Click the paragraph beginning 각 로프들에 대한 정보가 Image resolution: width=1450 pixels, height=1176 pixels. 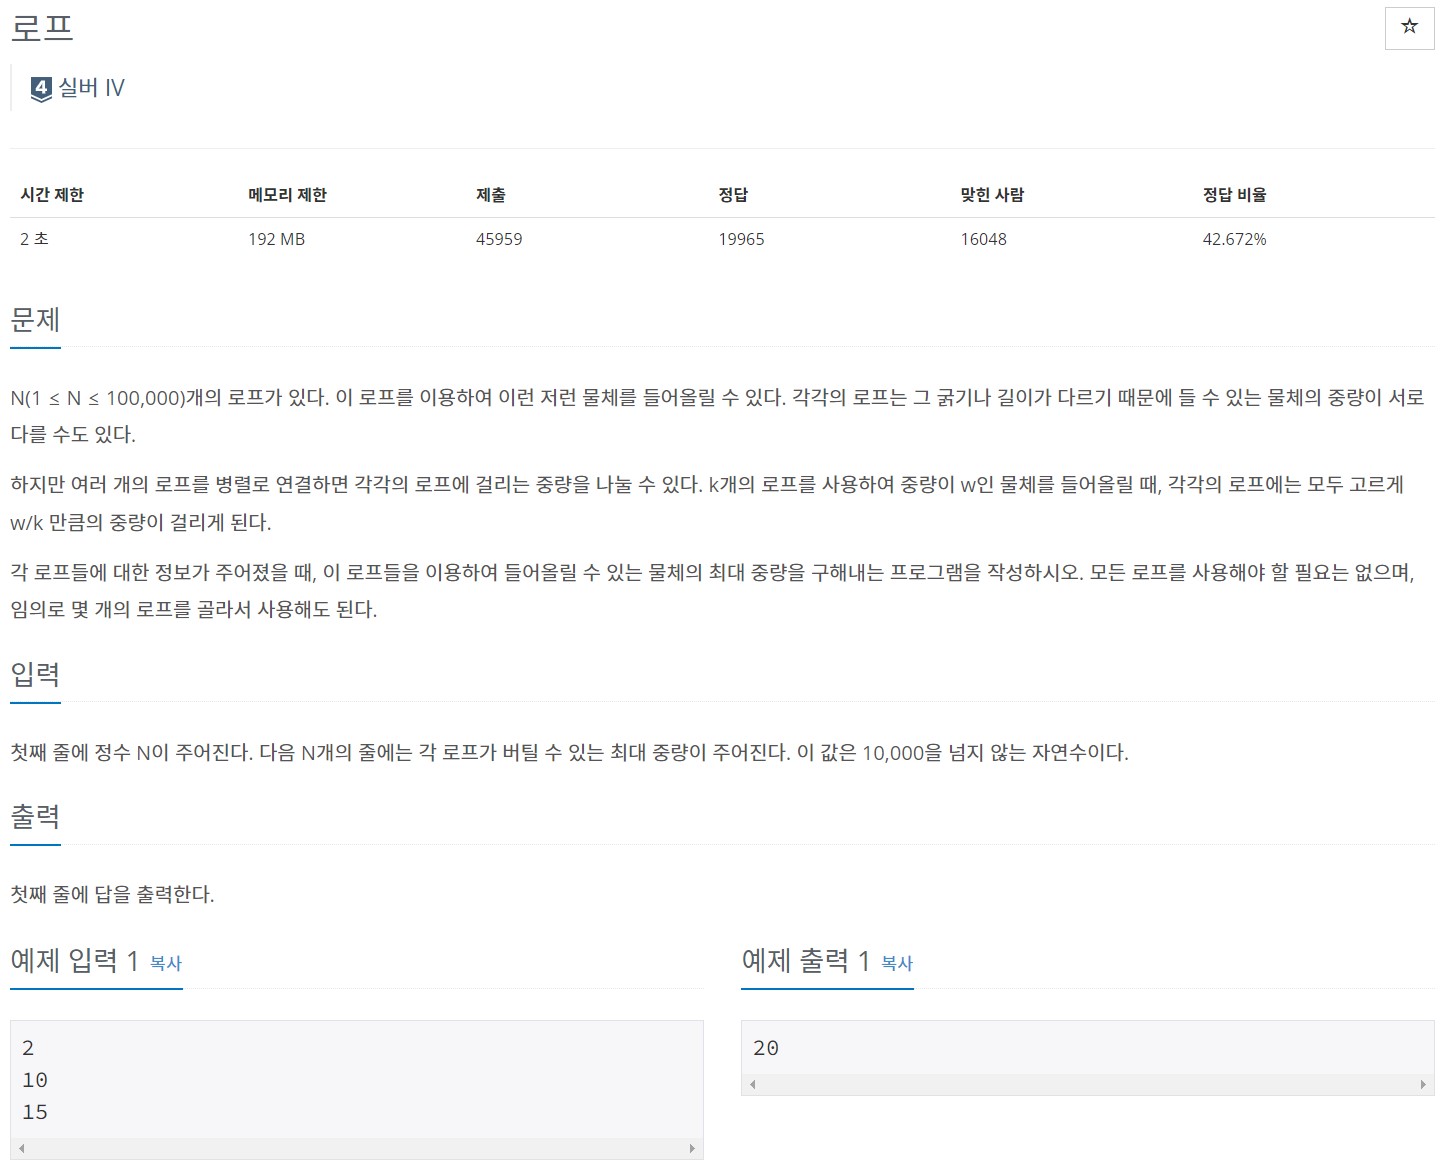coord(712,590)
